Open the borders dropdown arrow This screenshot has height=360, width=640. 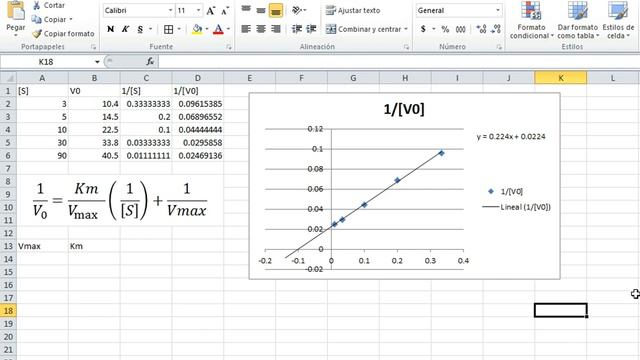click(x=179, y=29)
